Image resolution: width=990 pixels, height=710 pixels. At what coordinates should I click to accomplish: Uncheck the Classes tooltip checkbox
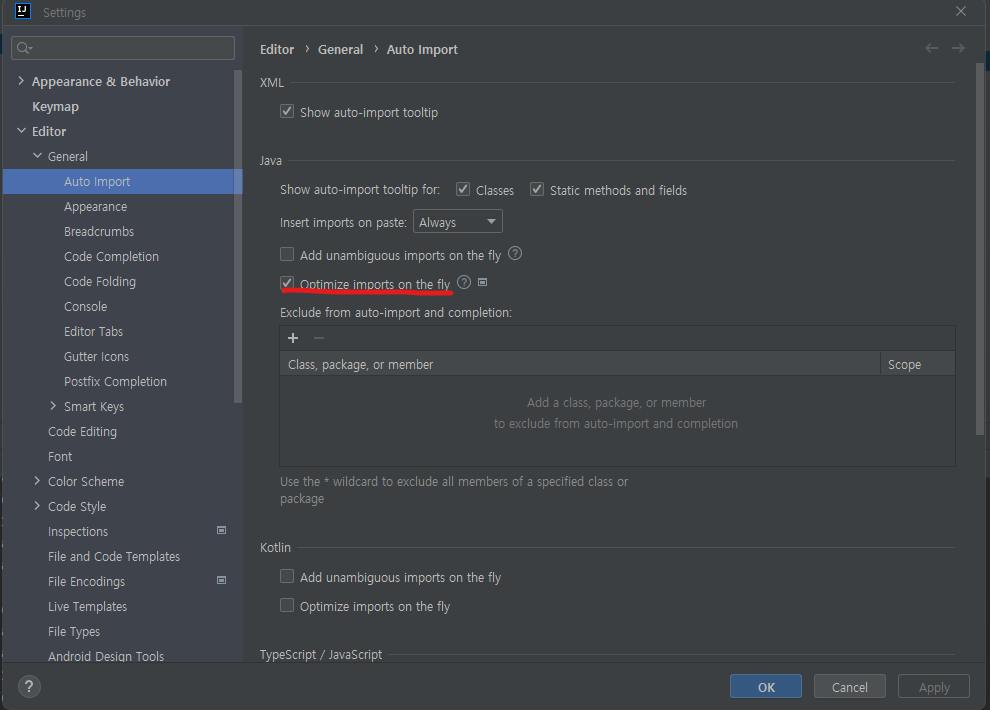[463, 189]
